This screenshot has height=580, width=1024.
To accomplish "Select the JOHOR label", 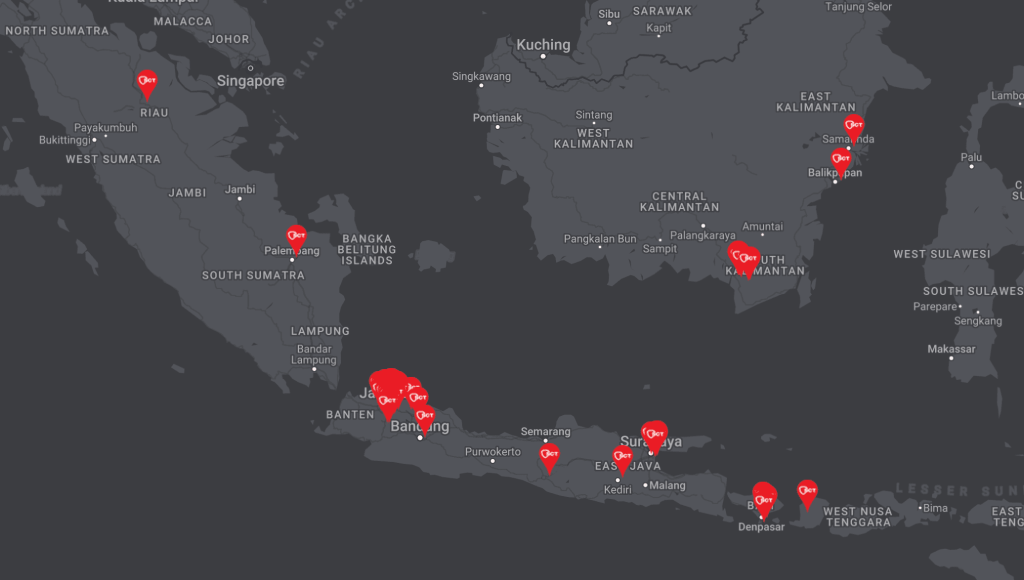I will (229, 39).
